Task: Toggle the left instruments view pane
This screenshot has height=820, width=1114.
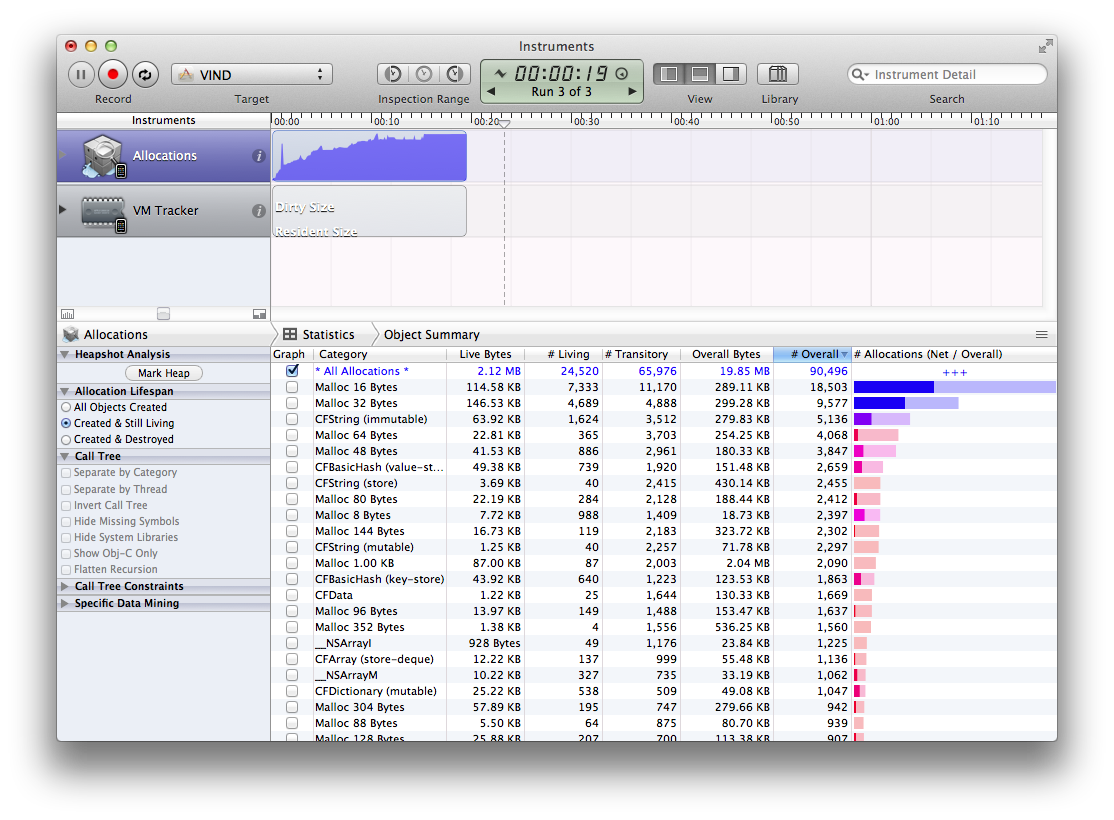Action: [669, 74]
